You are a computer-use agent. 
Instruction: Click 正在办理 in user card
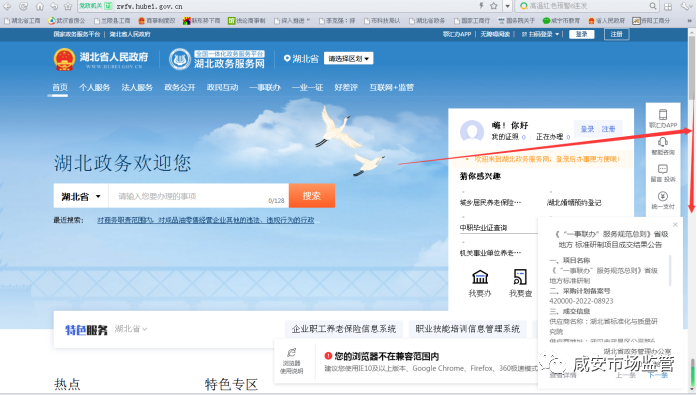click(x=549, y=137)
